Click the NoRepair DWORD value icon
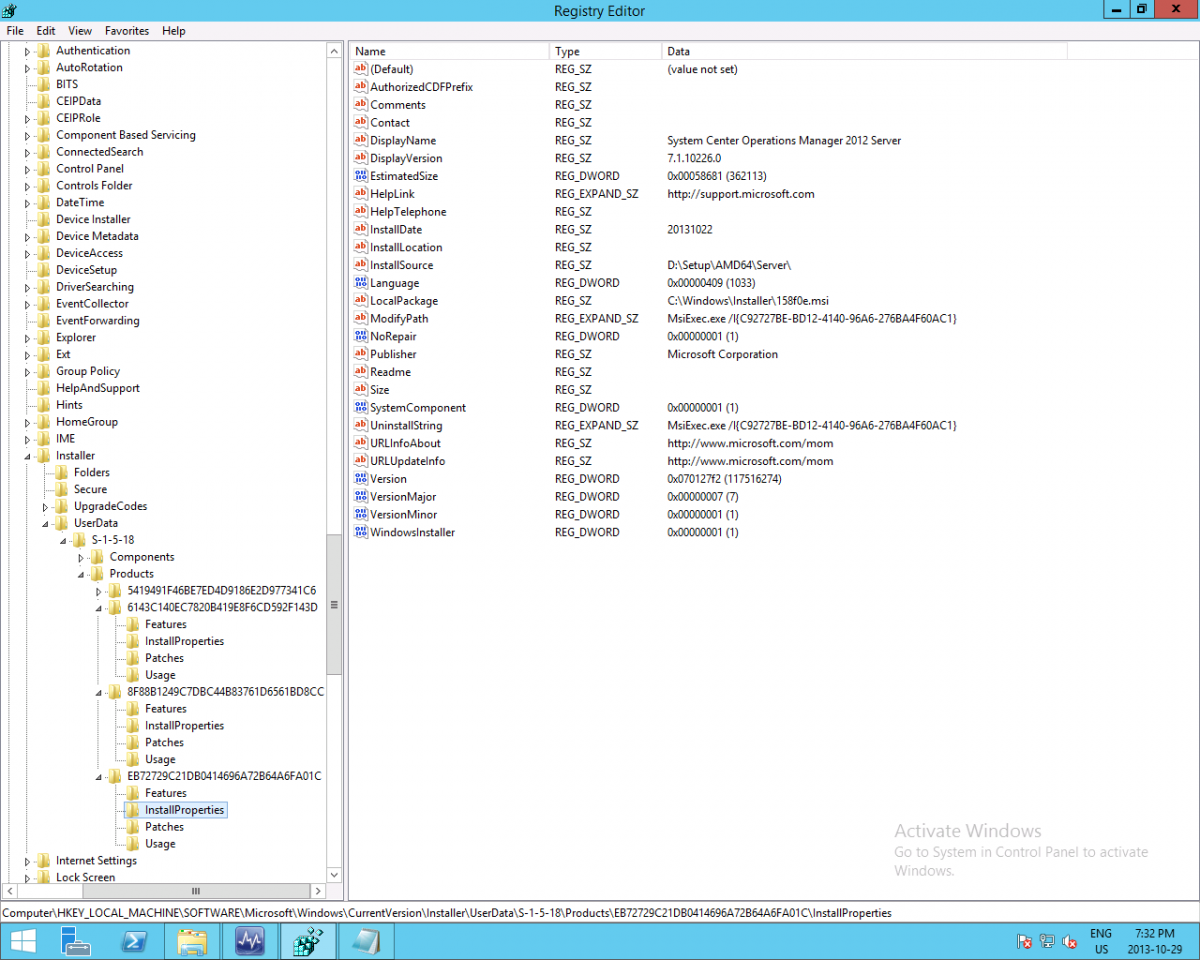The width and height of the screenshot is (1200, 960). click(361, 337)
